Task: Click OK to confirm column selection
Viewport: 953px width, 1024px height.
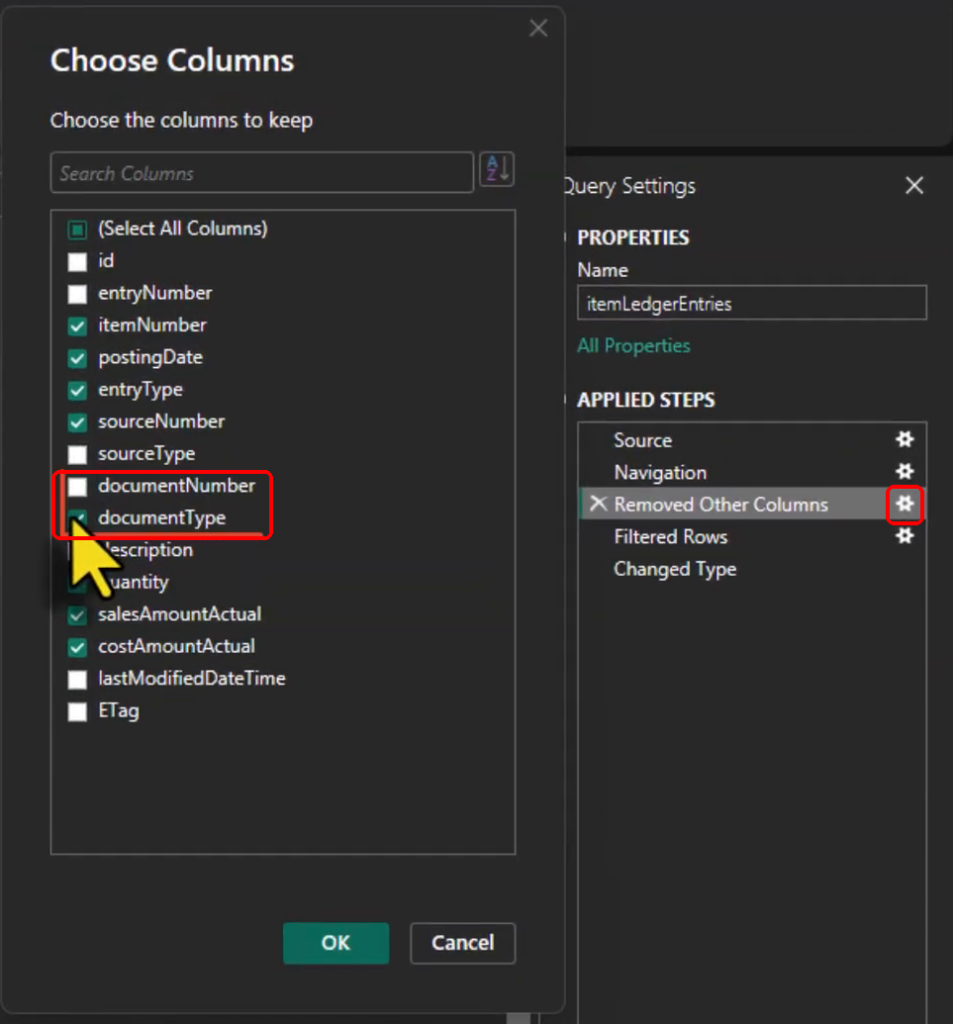Action: [x=336, y=943]
